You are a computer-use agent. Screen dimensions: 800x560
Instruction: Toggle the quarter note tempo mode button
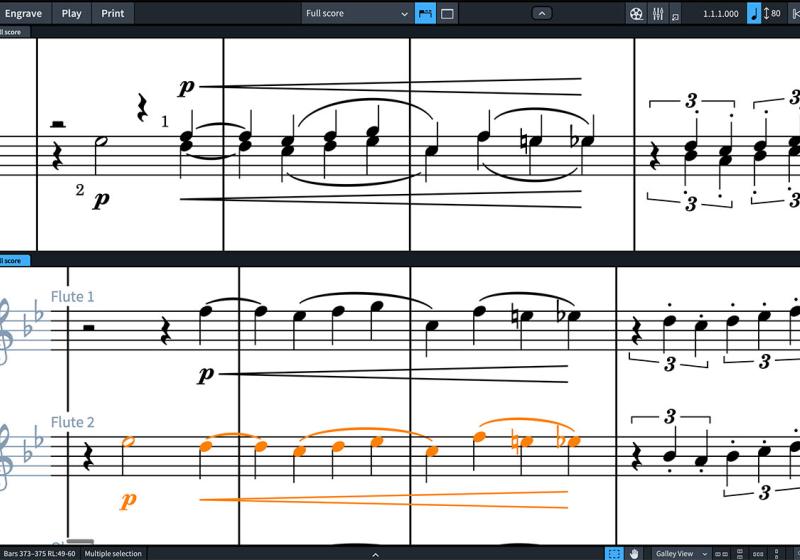pos(753,13)
